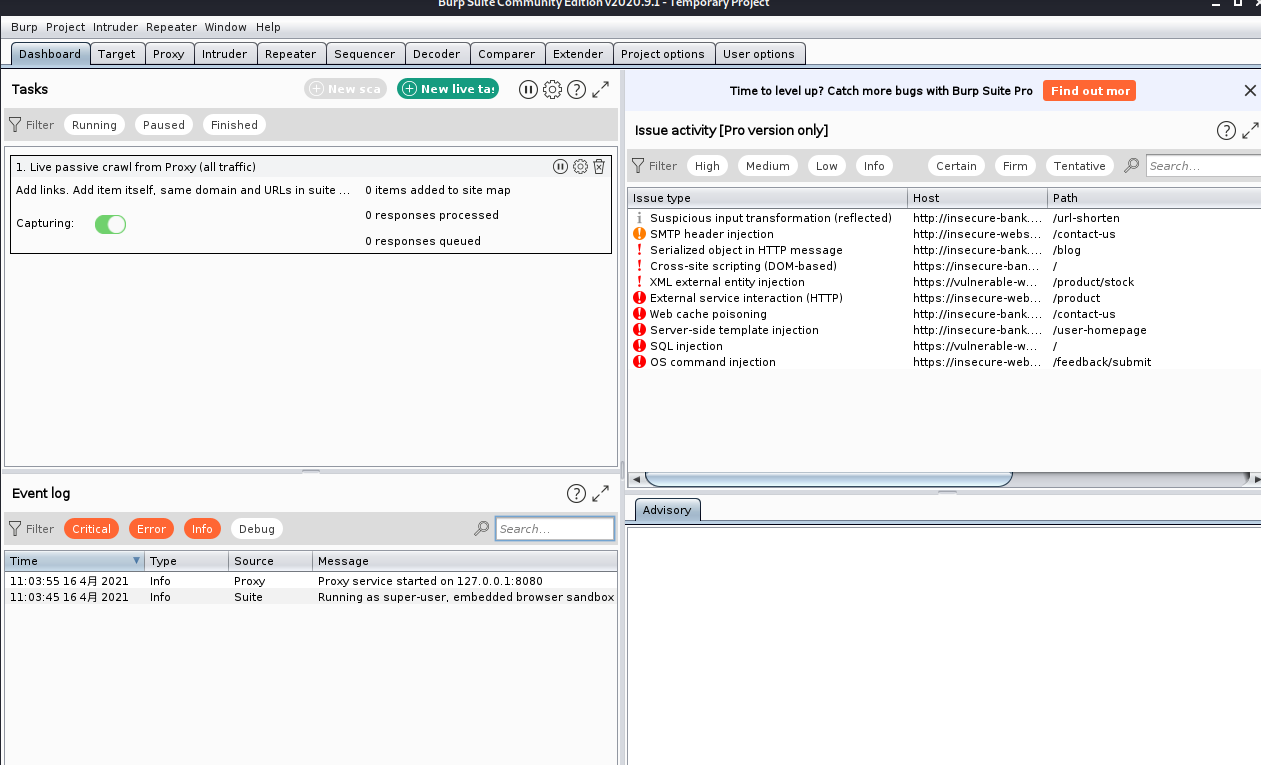
Task: Open the User options tab
Action: tap(759, 54)
